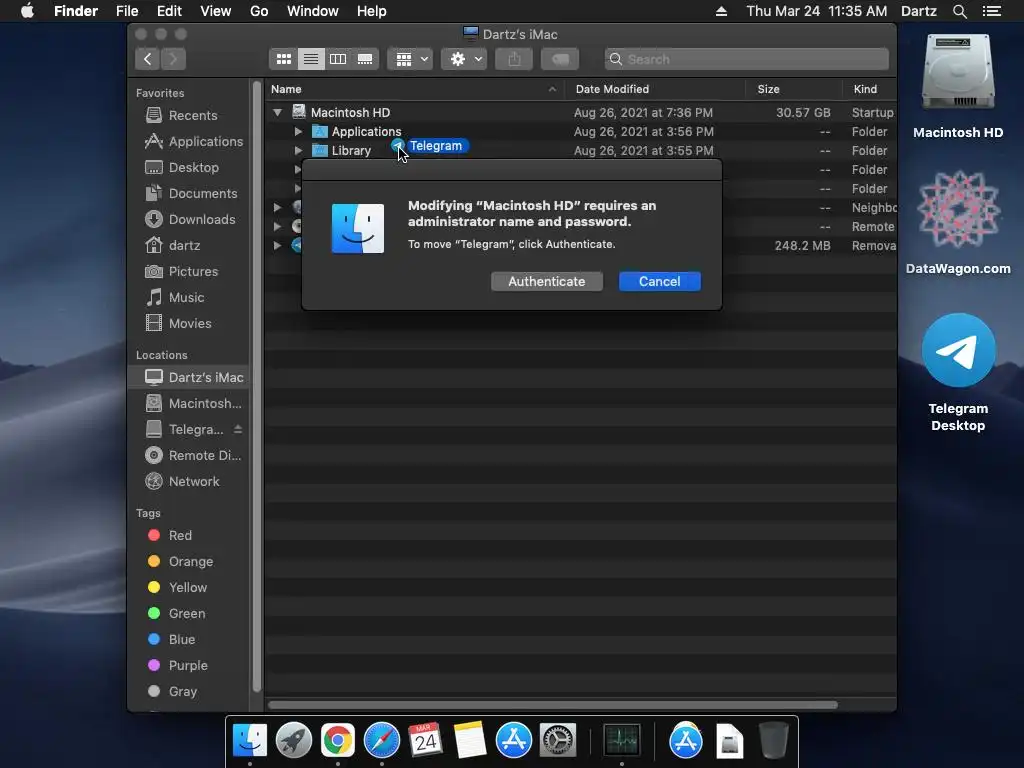The image size is (1024, 768).
Task: Go back using the Finder back arrow
Action: [148, 59]
